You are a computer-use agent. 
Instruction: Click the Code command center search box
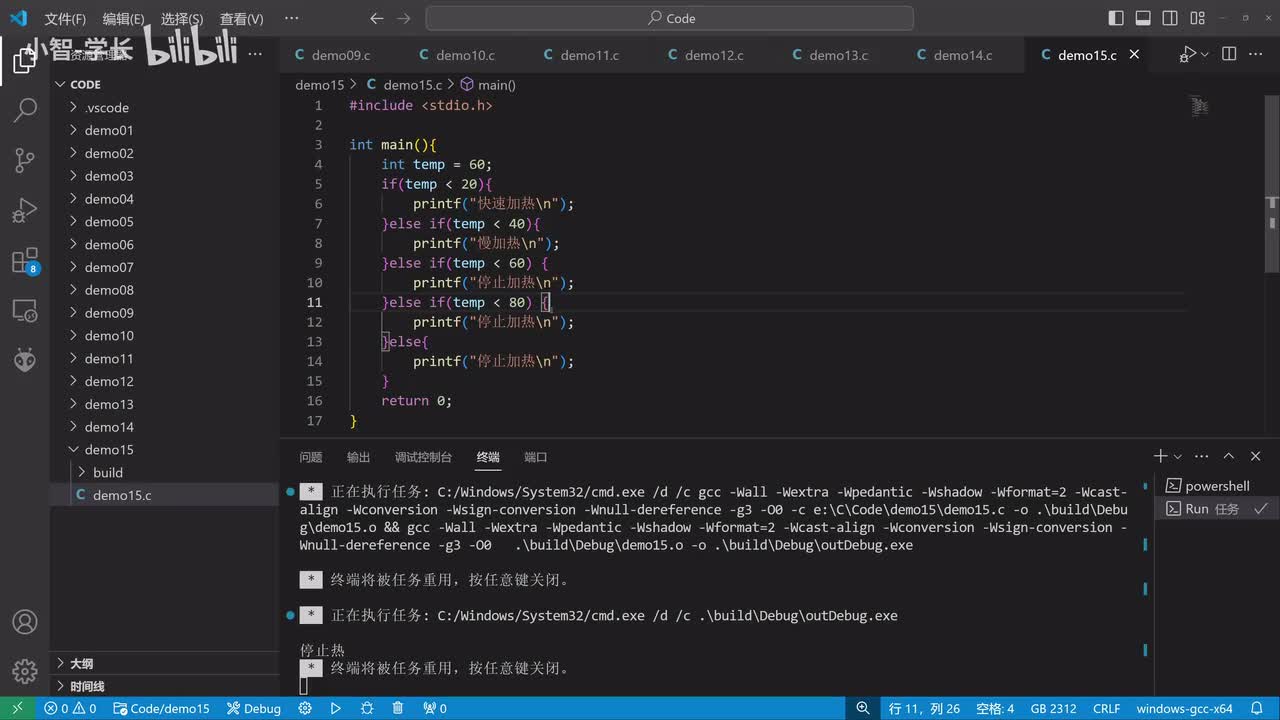pos(669,18)
